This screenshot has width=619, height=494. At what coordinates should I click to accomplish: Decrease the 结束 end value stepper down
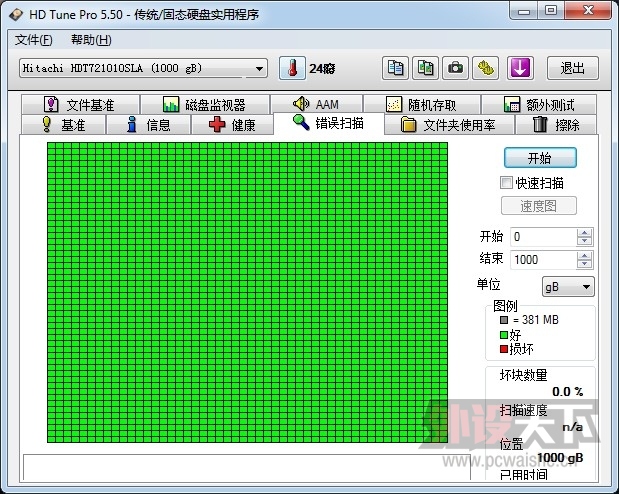pos(585,264)
